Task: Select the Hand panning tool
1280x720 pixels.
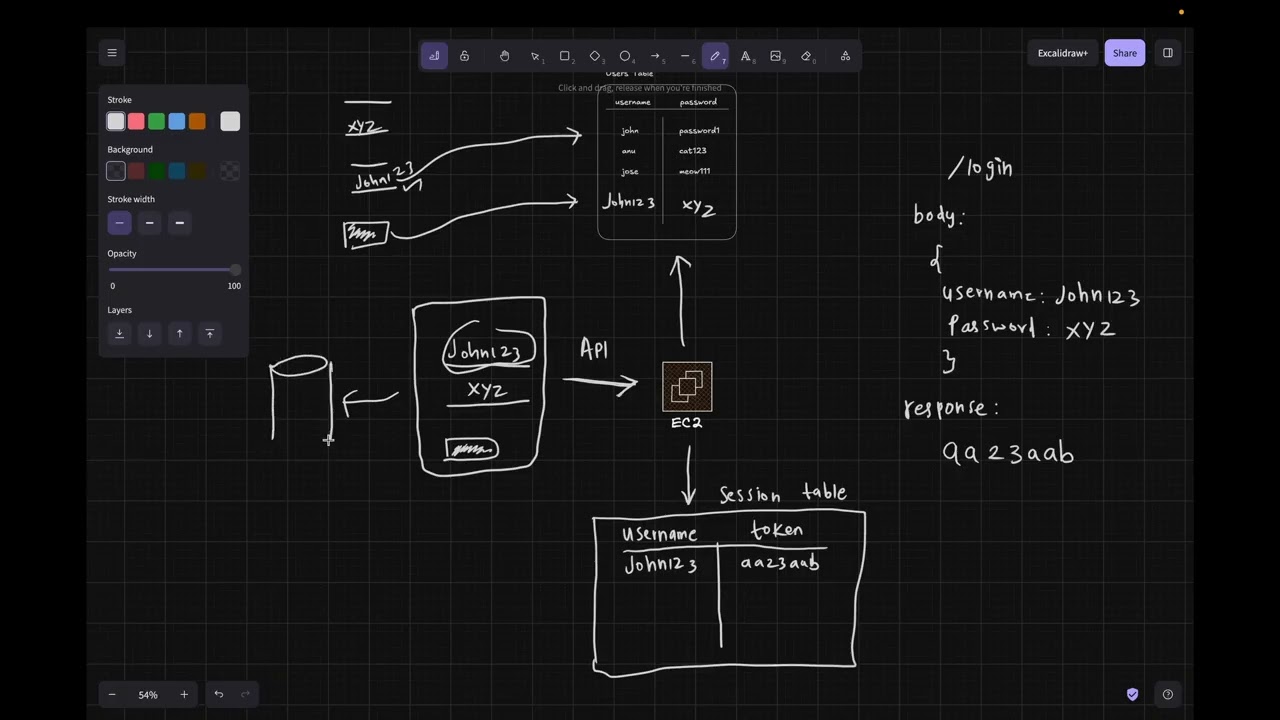Action: tap(504, 56)
